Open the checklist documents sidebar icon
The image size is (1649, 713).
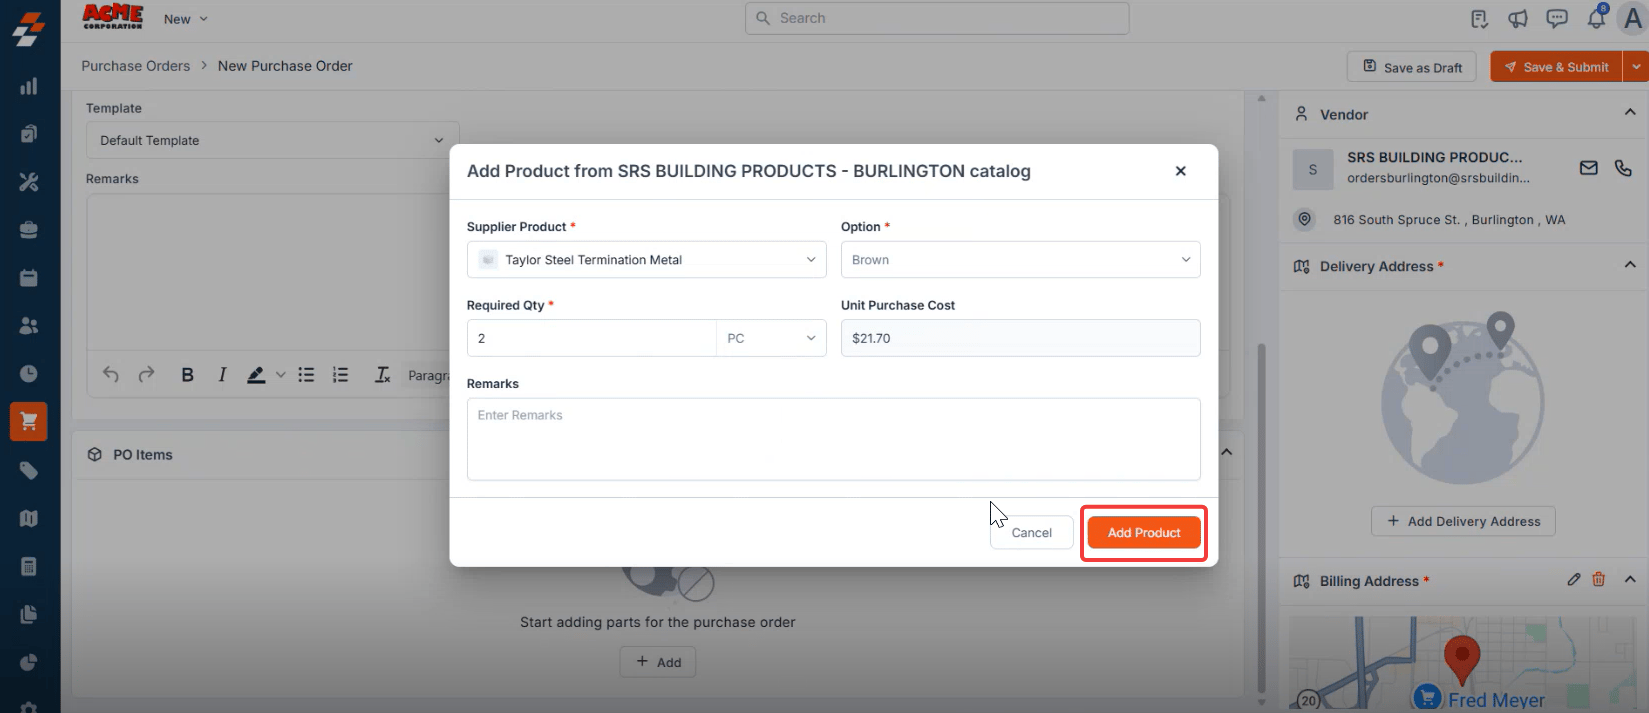tap(29, 134)
